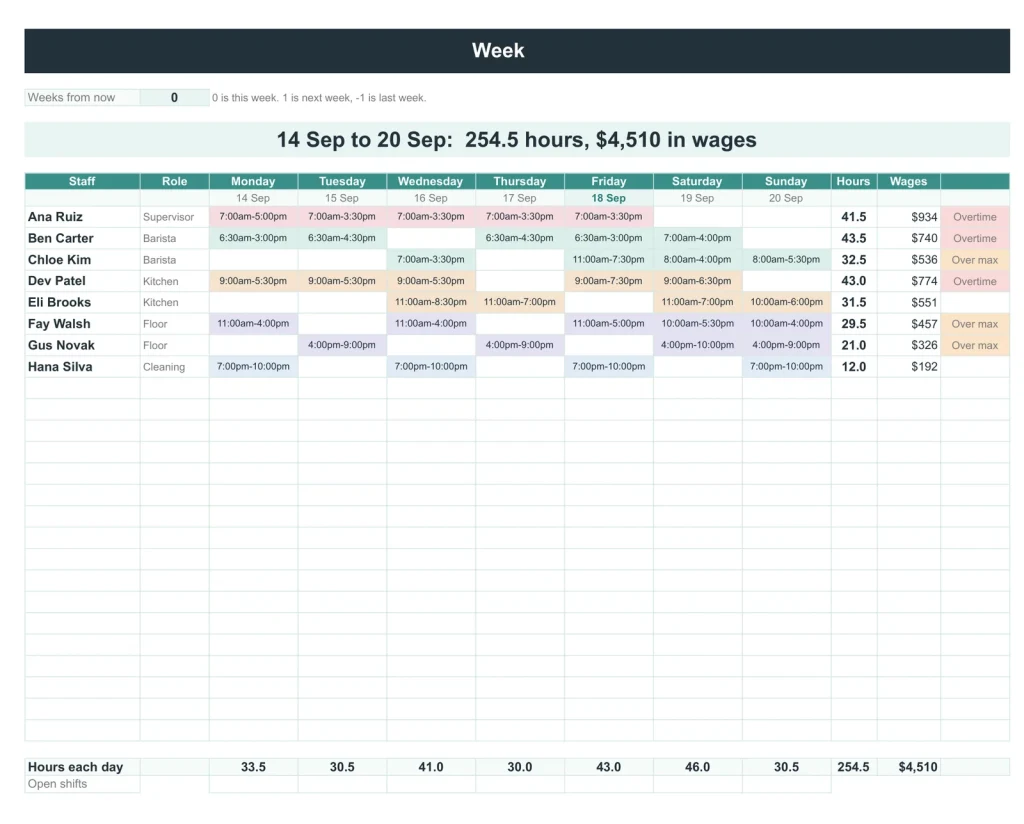Viewport: 1024px width, 824px height.
Task: Select Friday daily total 43.0
Action: [609, 767]
